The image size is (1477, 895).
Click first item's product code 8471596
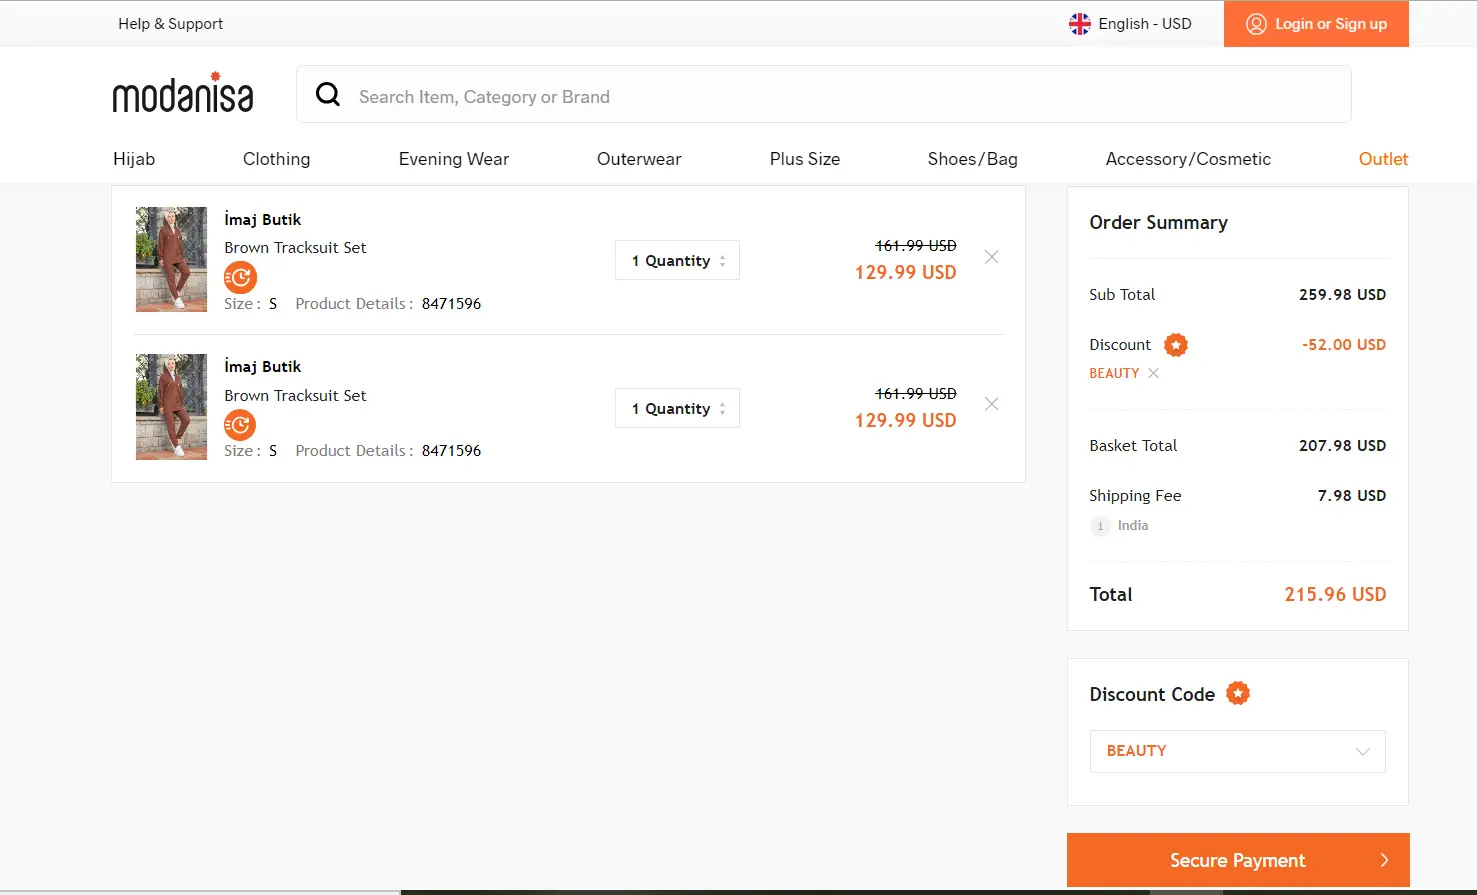[451, 304]
